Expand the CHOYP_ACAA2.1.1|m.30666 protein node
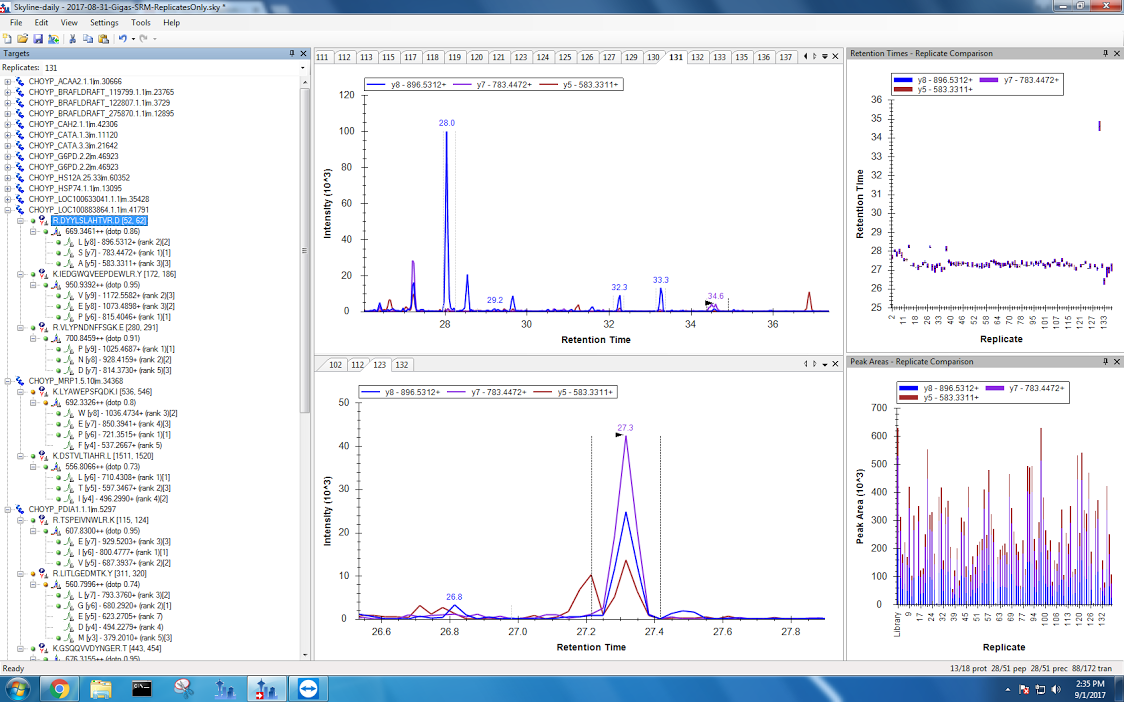The image size is (1124, 702). (x=9, y=82)
